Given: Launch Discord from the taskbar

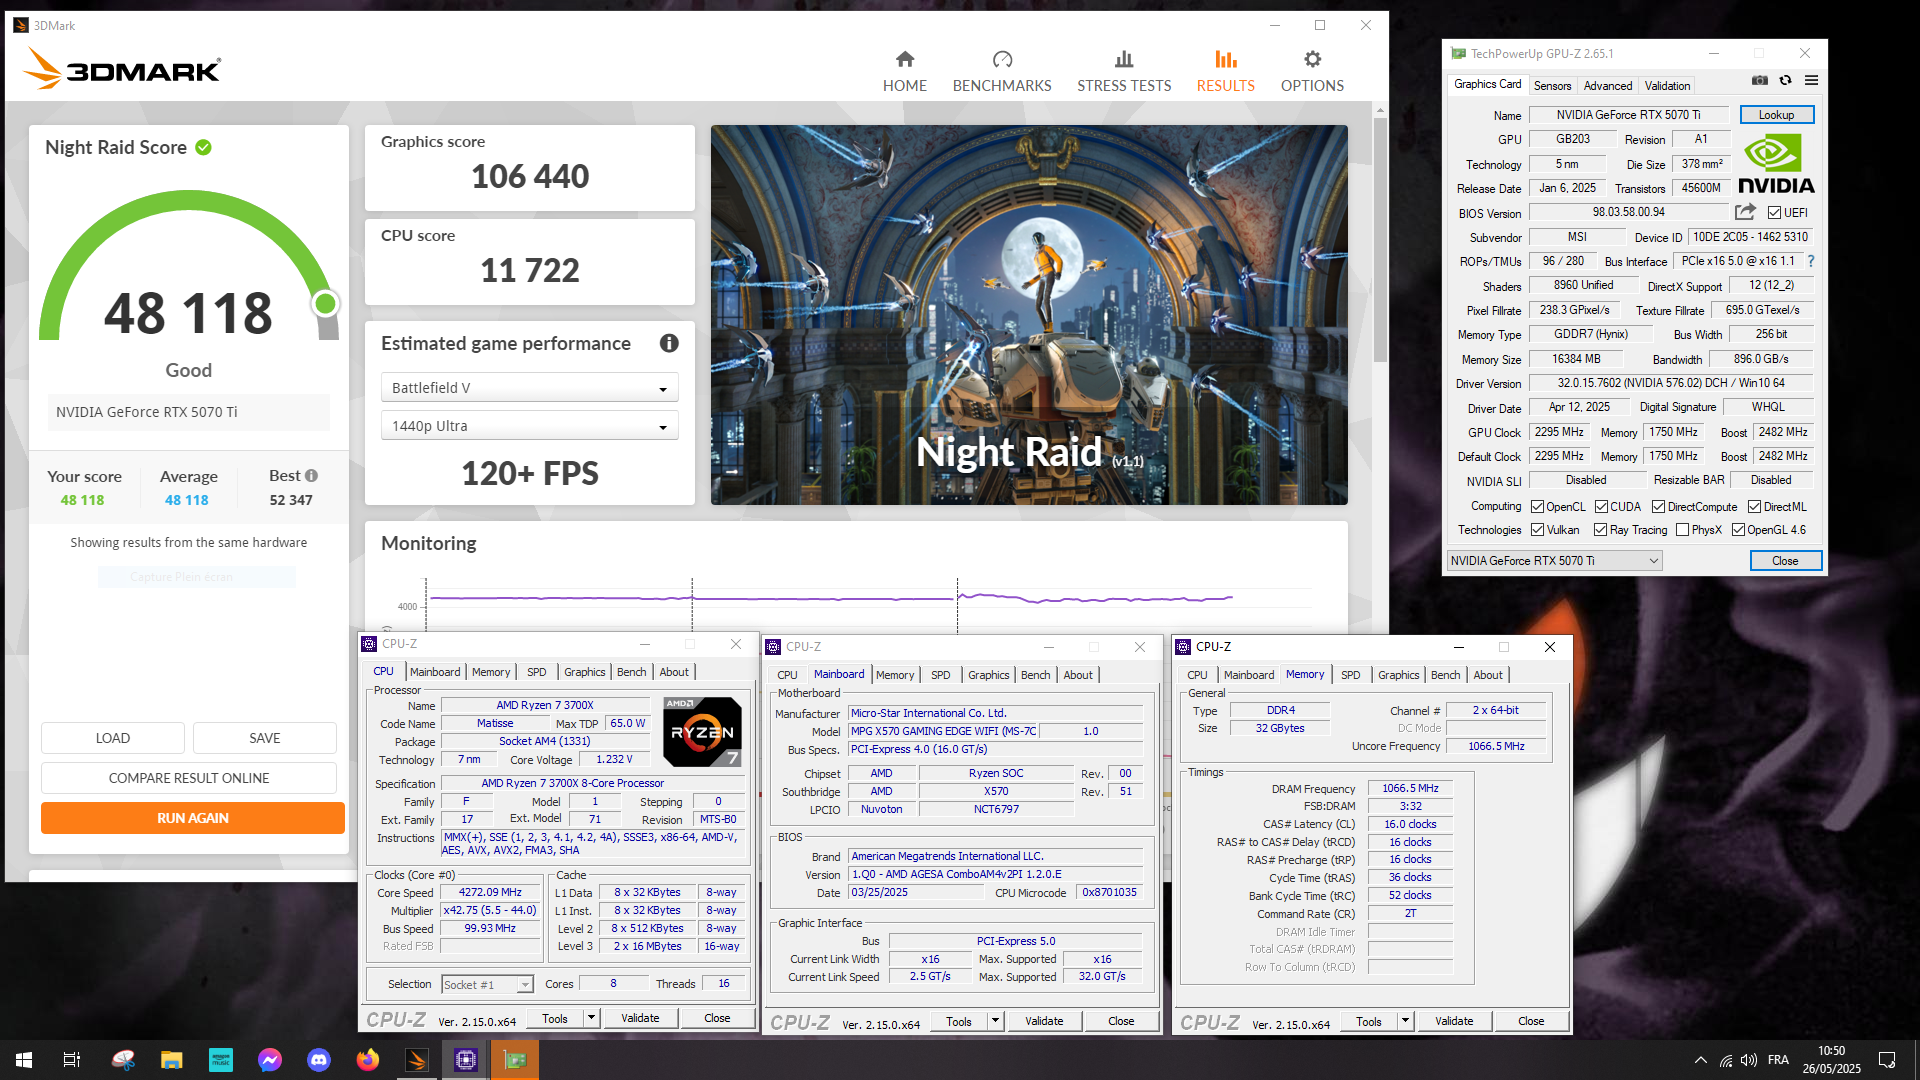Looking at the screenshot, I should (x=318, y=1060).
